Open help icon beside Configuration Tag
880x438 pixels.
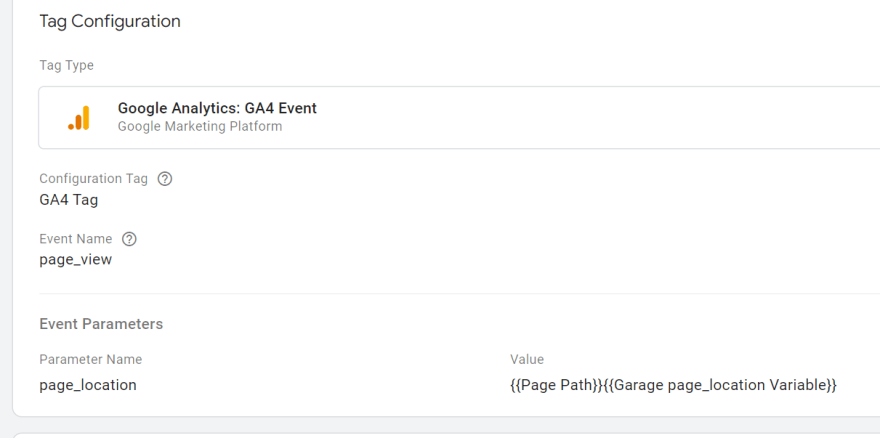pyautogui.click(x=164, y=179)
